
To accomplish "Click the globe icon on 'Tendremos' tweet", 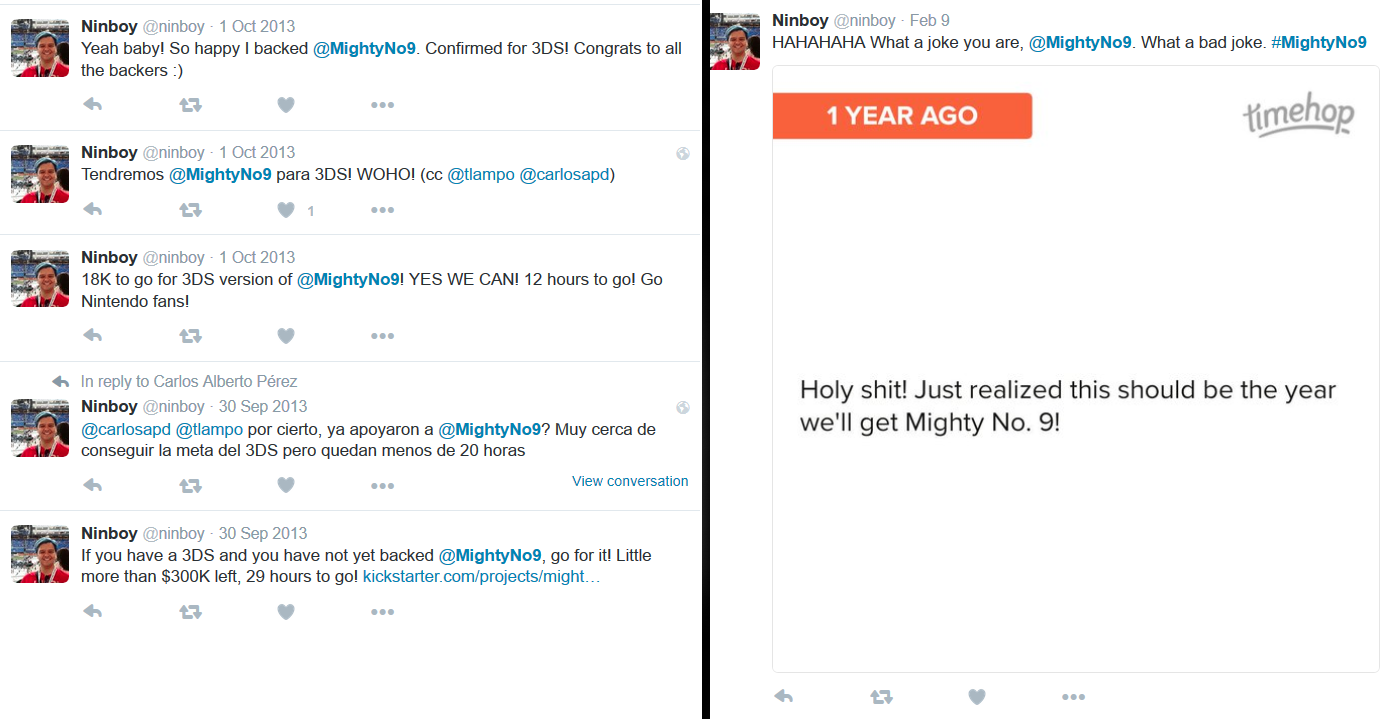I will pos(682,153).
